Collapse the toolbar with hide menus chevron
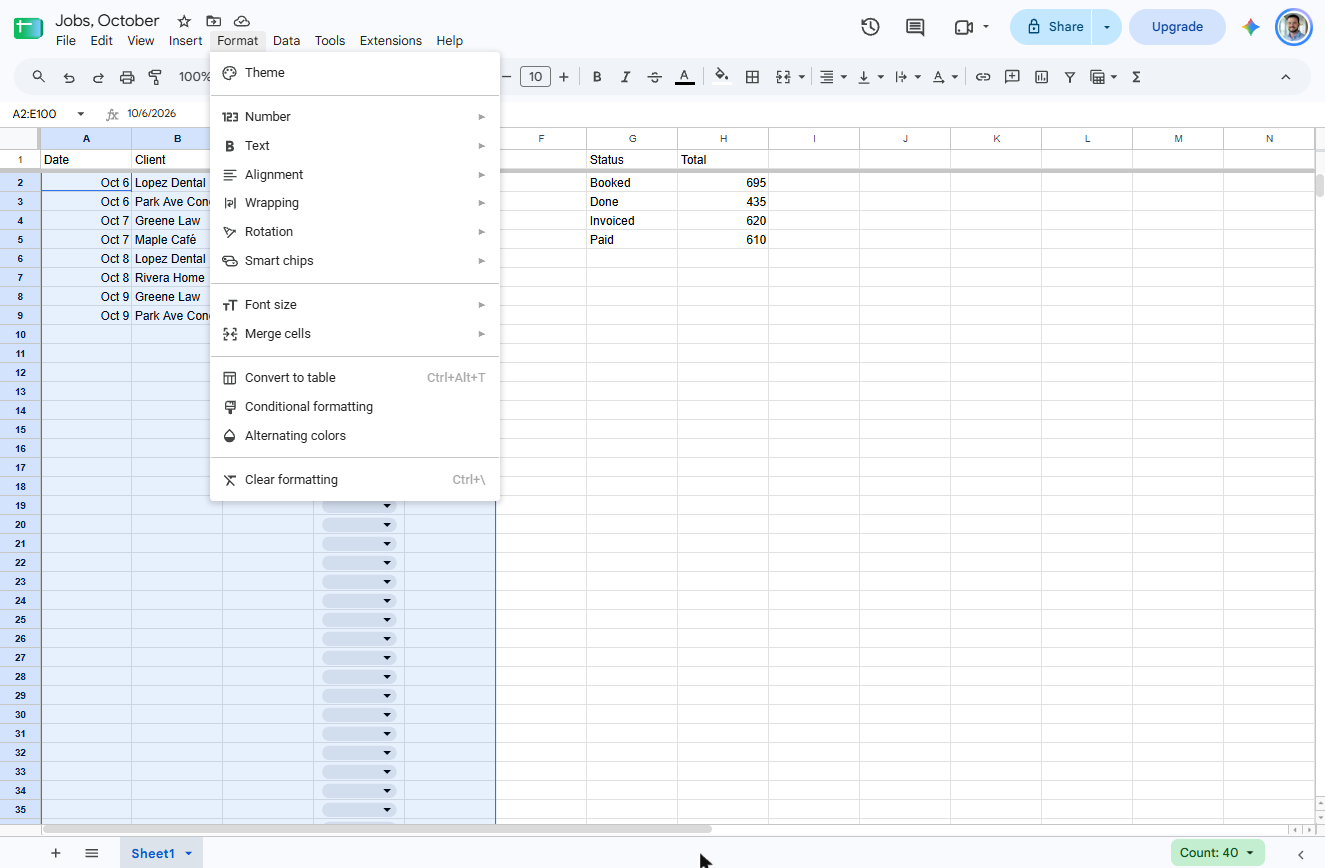The height and width of the screenshot is (868, 1325). click(x=1286, y=77)
